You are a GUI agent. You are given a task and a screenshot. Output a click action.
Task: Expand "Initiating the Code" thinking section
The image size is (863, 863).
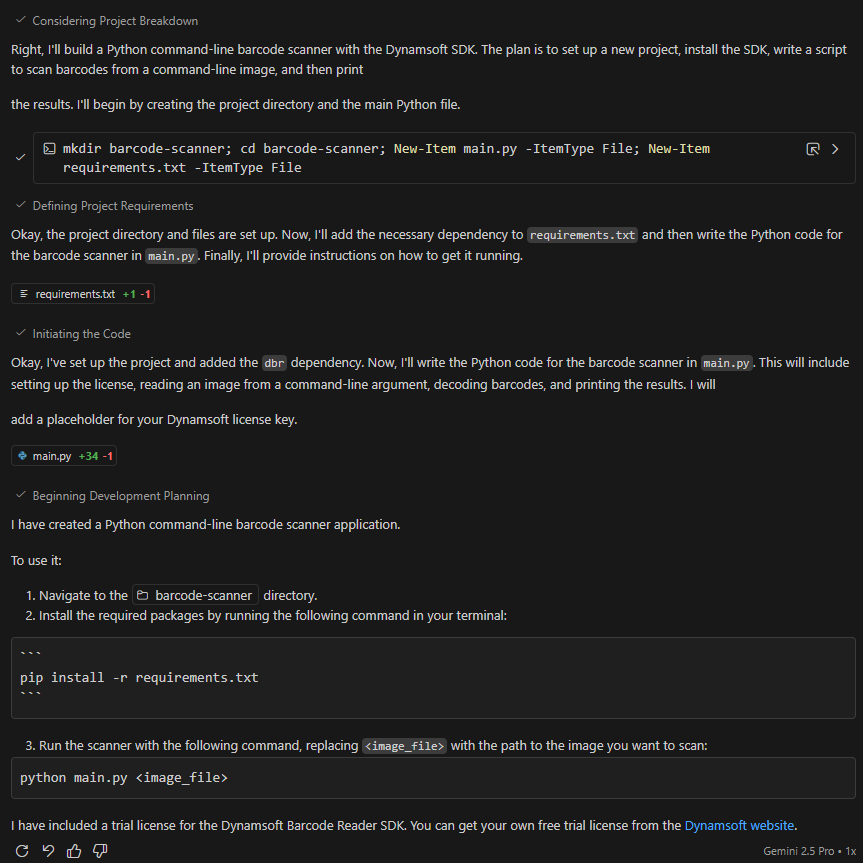click(81, 334)
